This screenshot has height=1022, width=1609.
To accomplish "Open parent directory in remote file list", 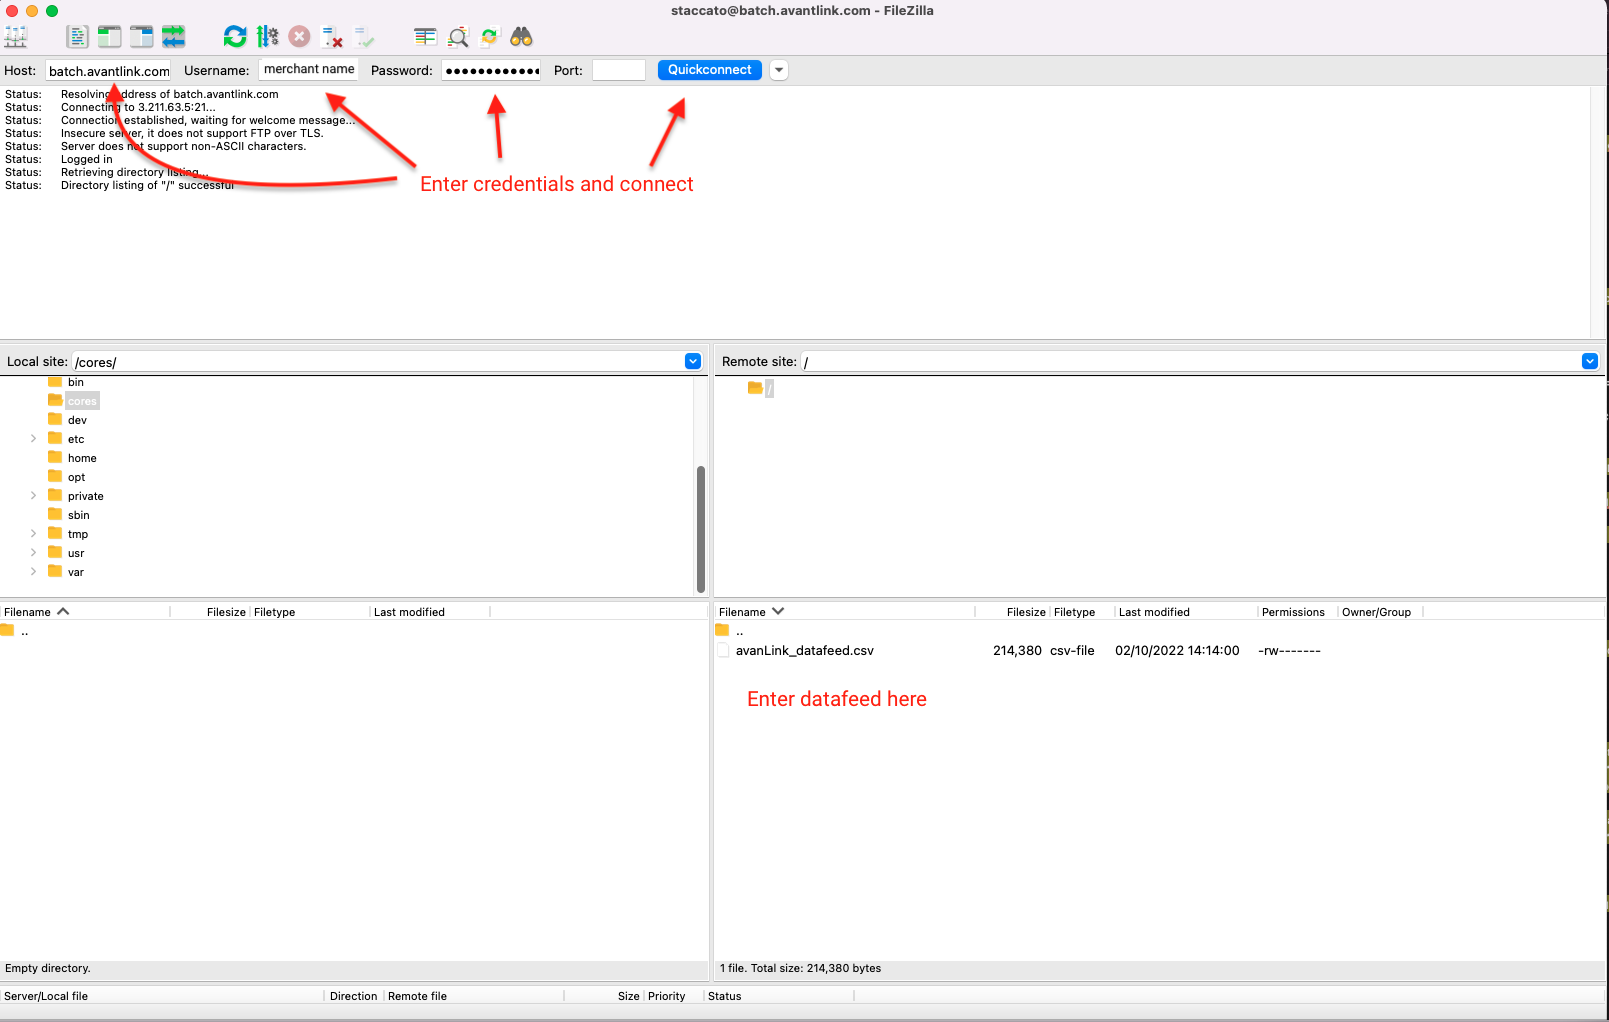I will 739,631.
